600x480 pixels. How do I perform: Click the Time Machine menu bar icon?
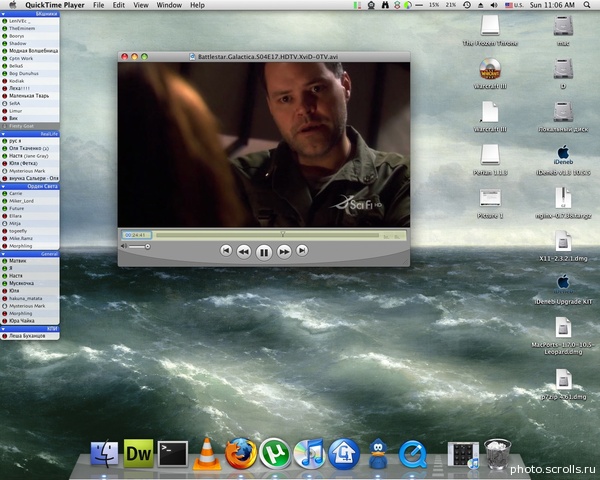tap(467, 5)
